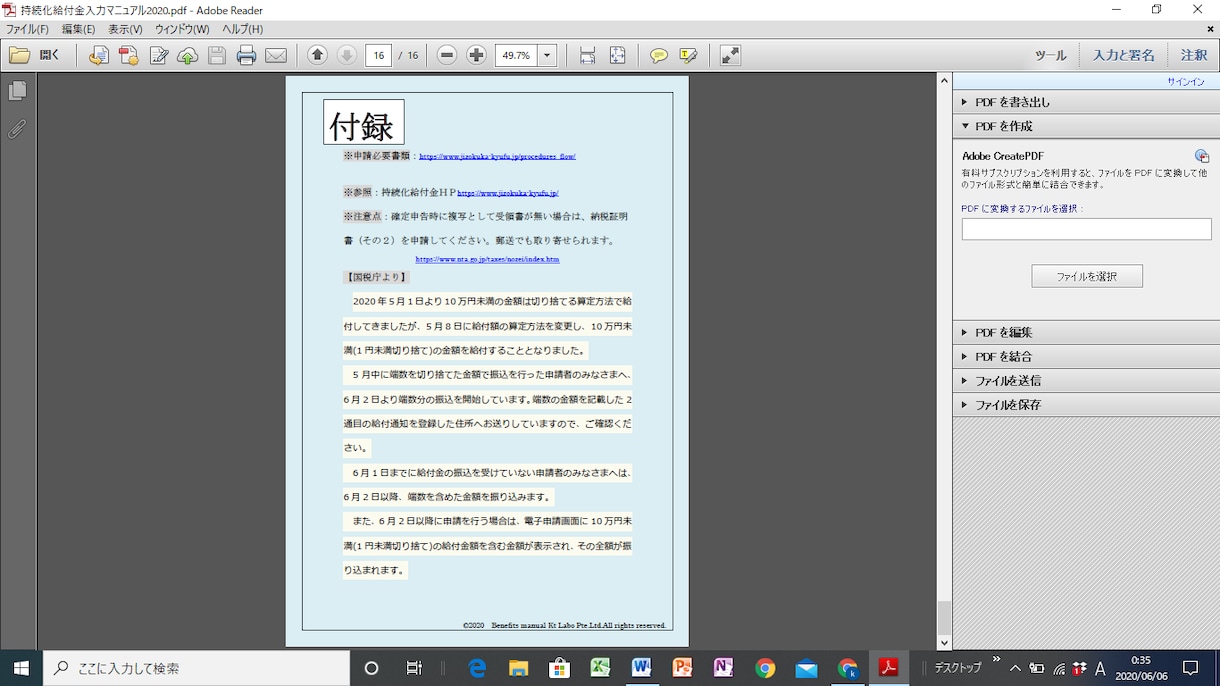Screen dimensions: 1220x686
Task: Click the taskbar search box
Action: coord(196,668)
